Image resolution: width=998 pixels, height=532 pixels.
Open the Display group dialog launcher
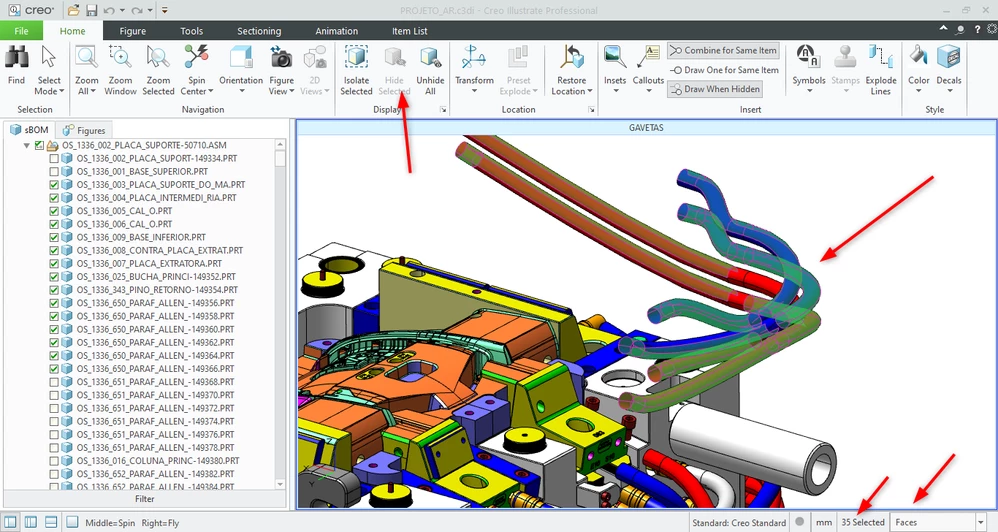[444, 110]
